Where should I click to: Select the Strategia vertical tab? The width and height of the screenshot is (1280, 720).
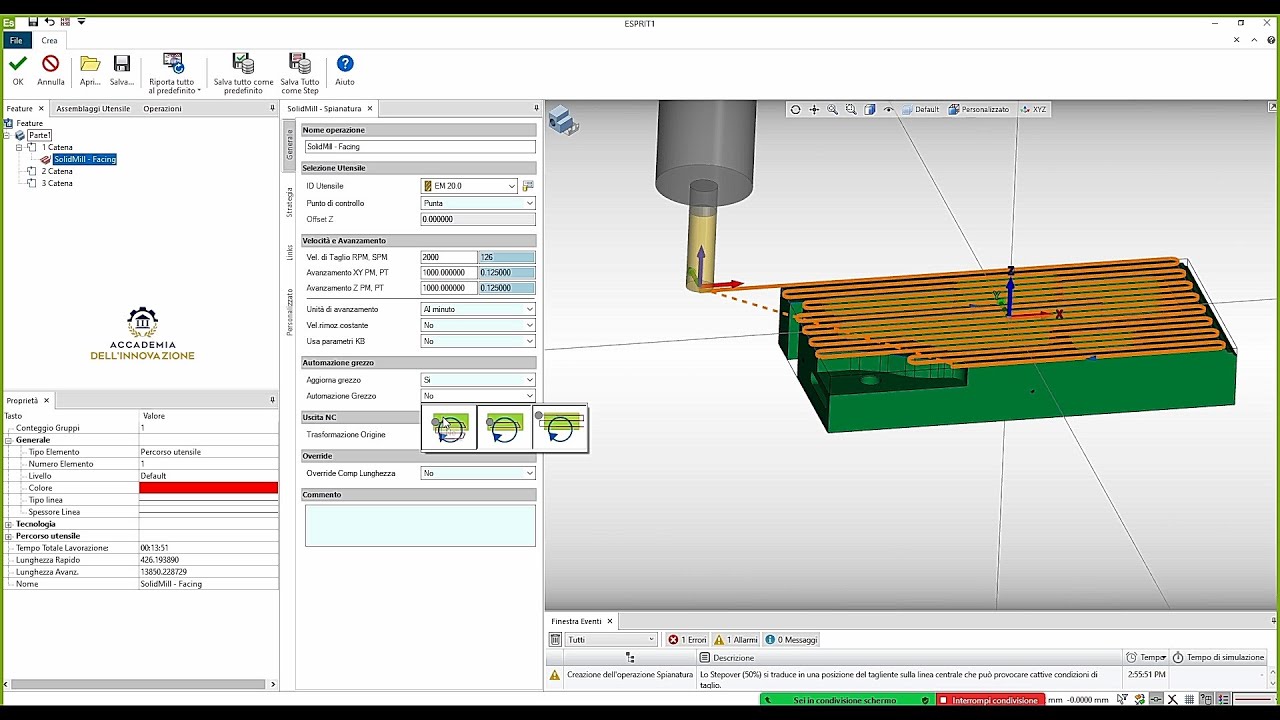pos(290,201)
